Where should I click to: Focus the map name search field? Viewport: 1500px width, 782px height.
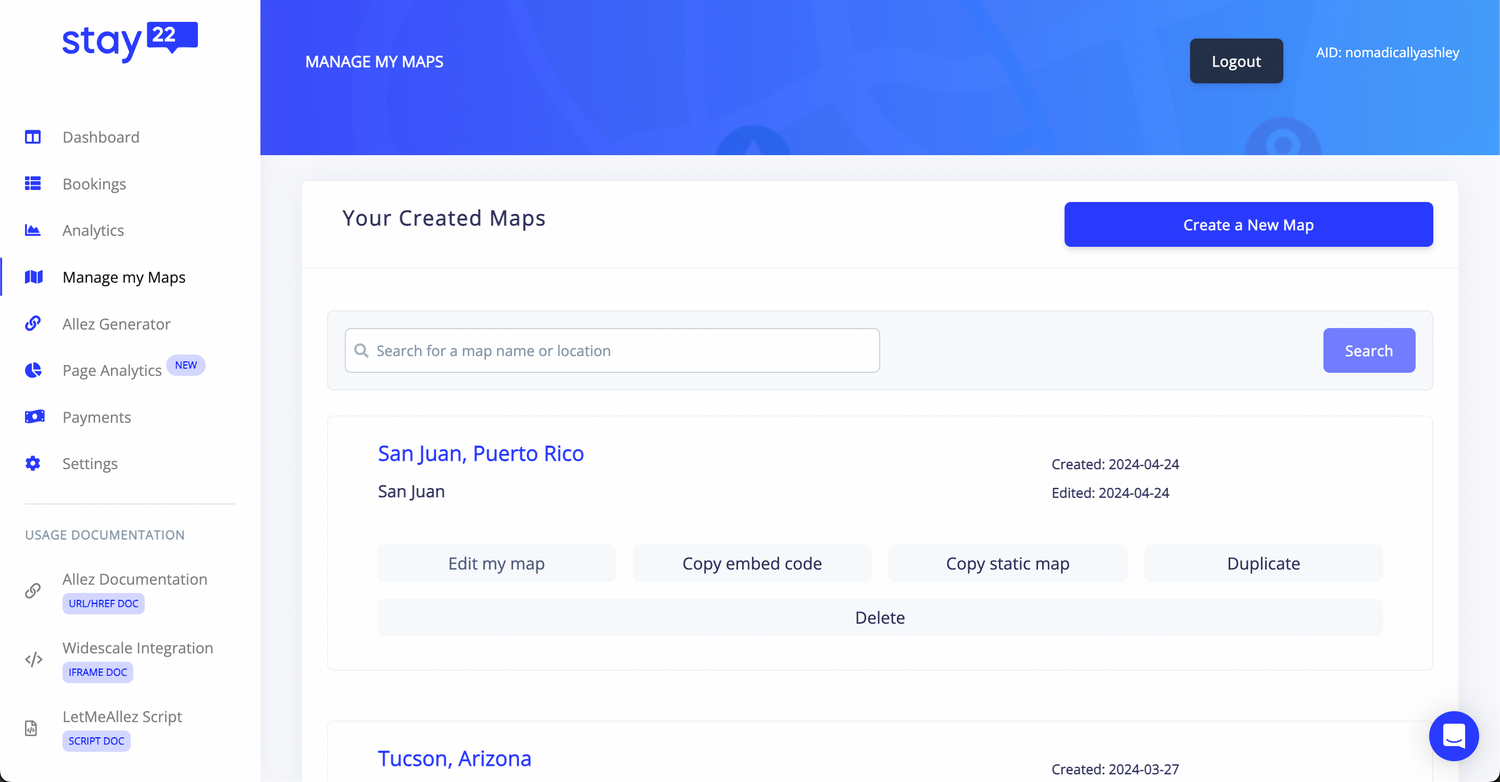tap(612, 351)
